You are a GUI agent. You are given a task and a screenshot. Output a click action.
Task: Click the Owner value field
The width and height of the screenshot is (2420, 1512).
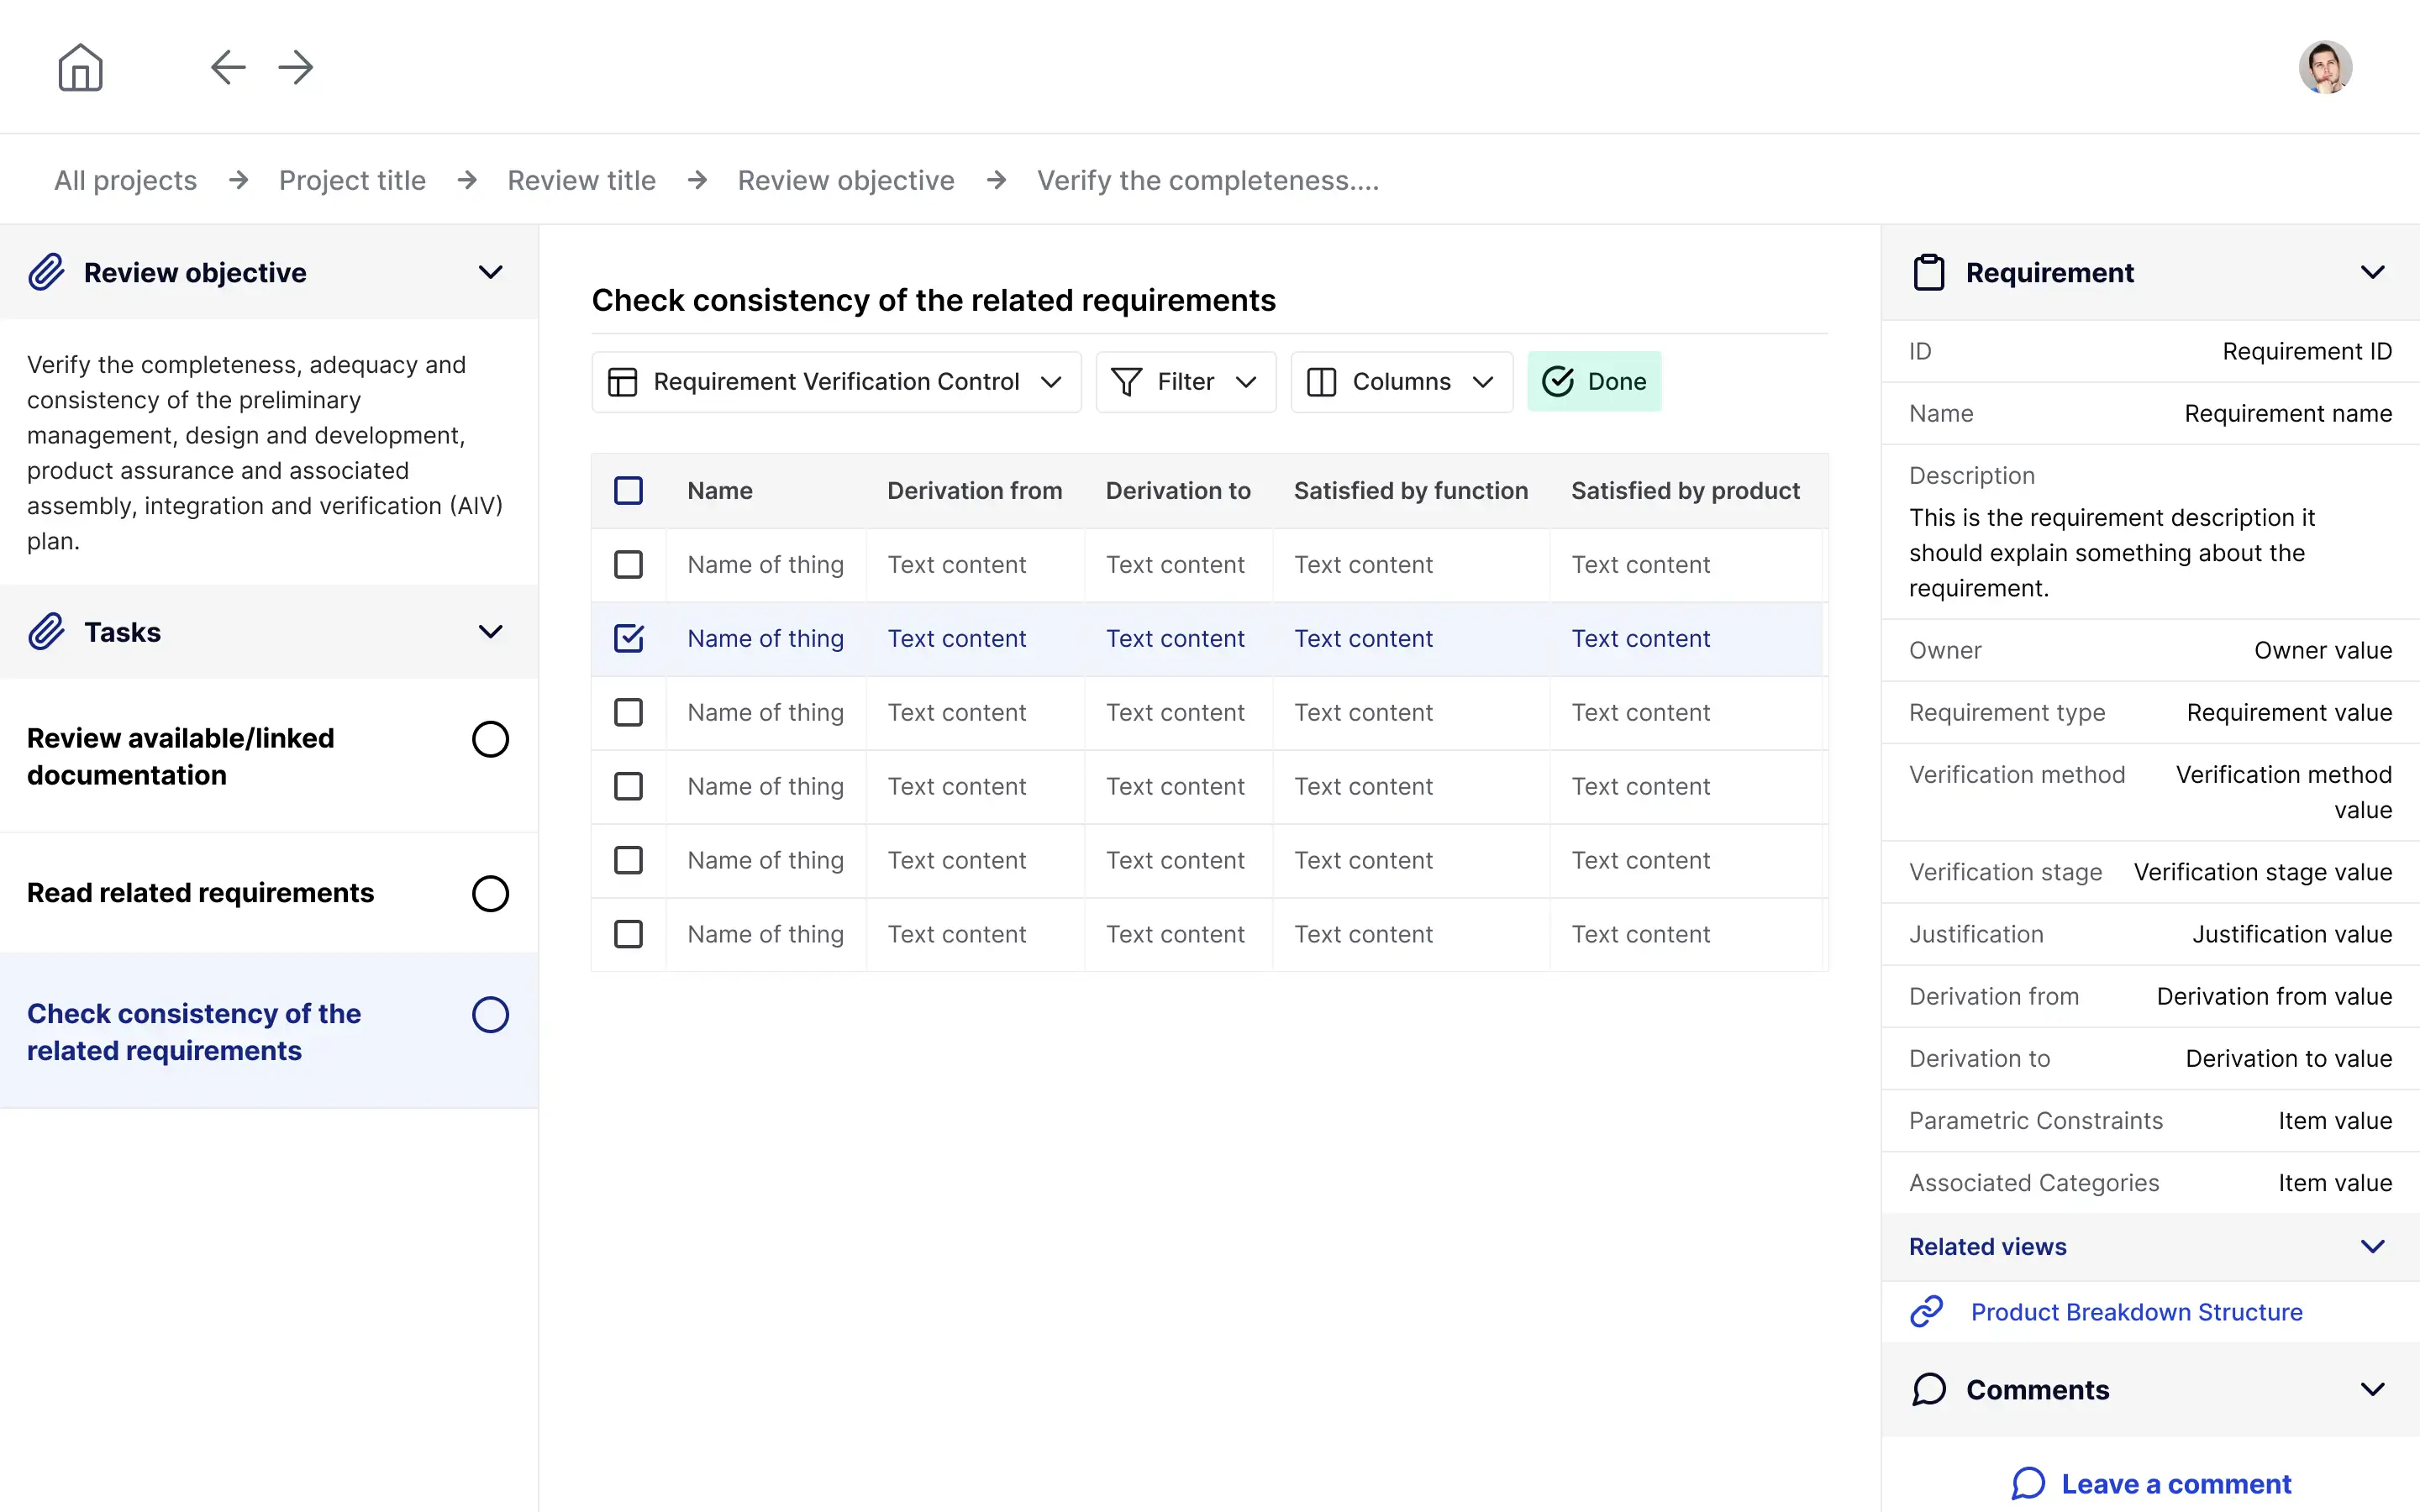[2323, 650]
